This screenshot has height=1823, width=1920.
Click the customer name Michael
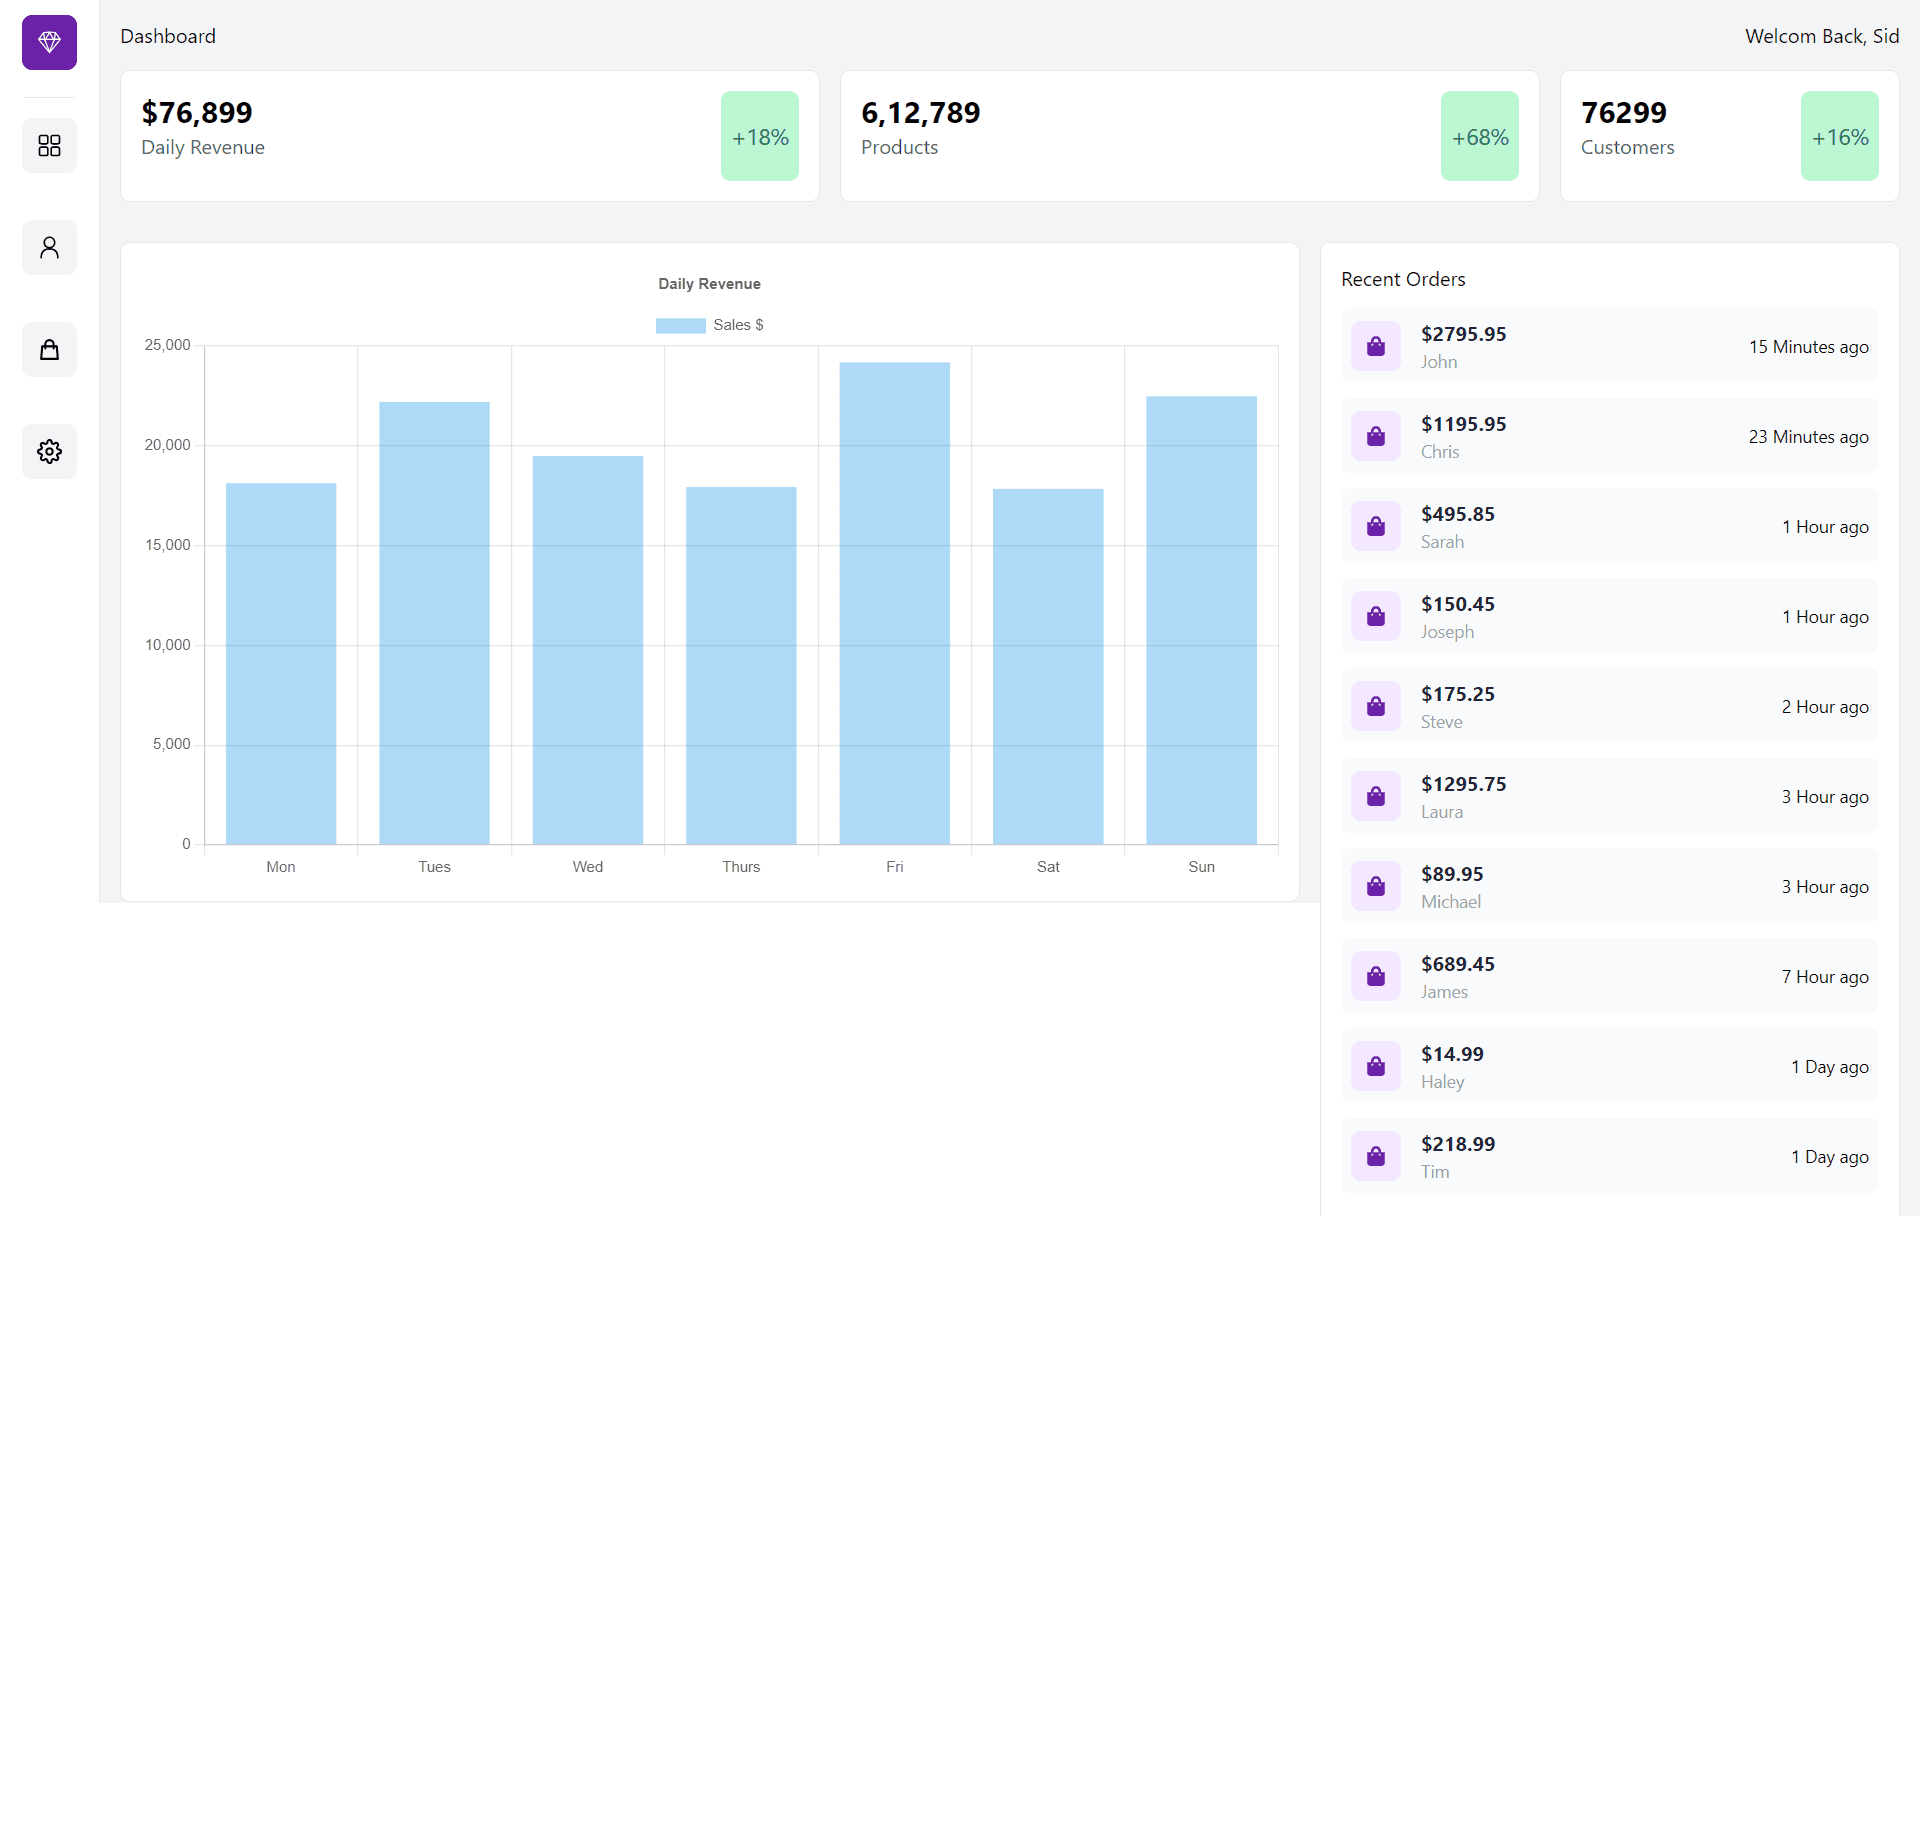1451,902
